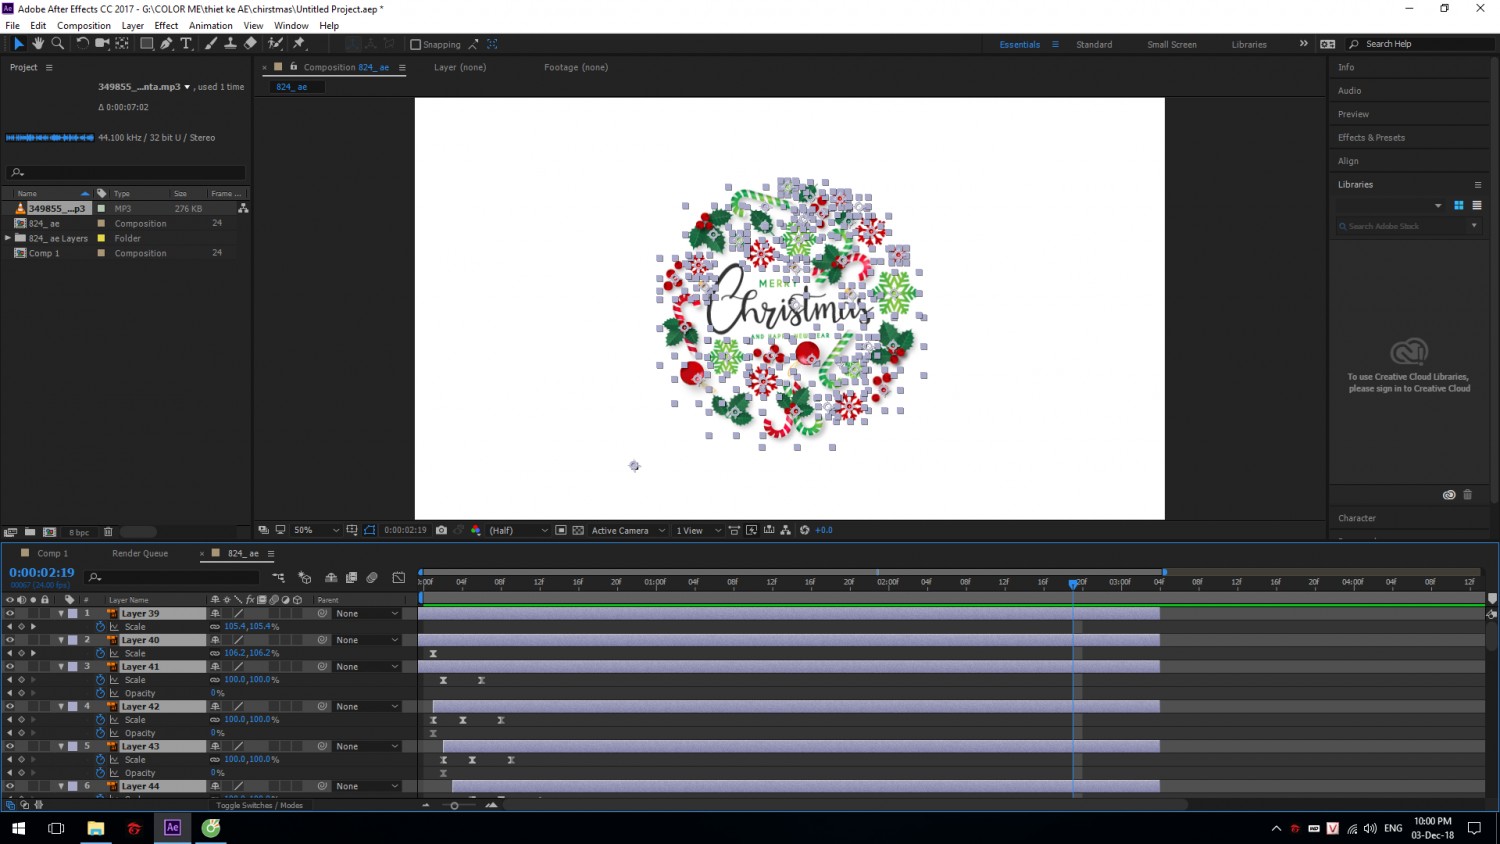Select the Puppet Pin tool

(x=299, y=44)
